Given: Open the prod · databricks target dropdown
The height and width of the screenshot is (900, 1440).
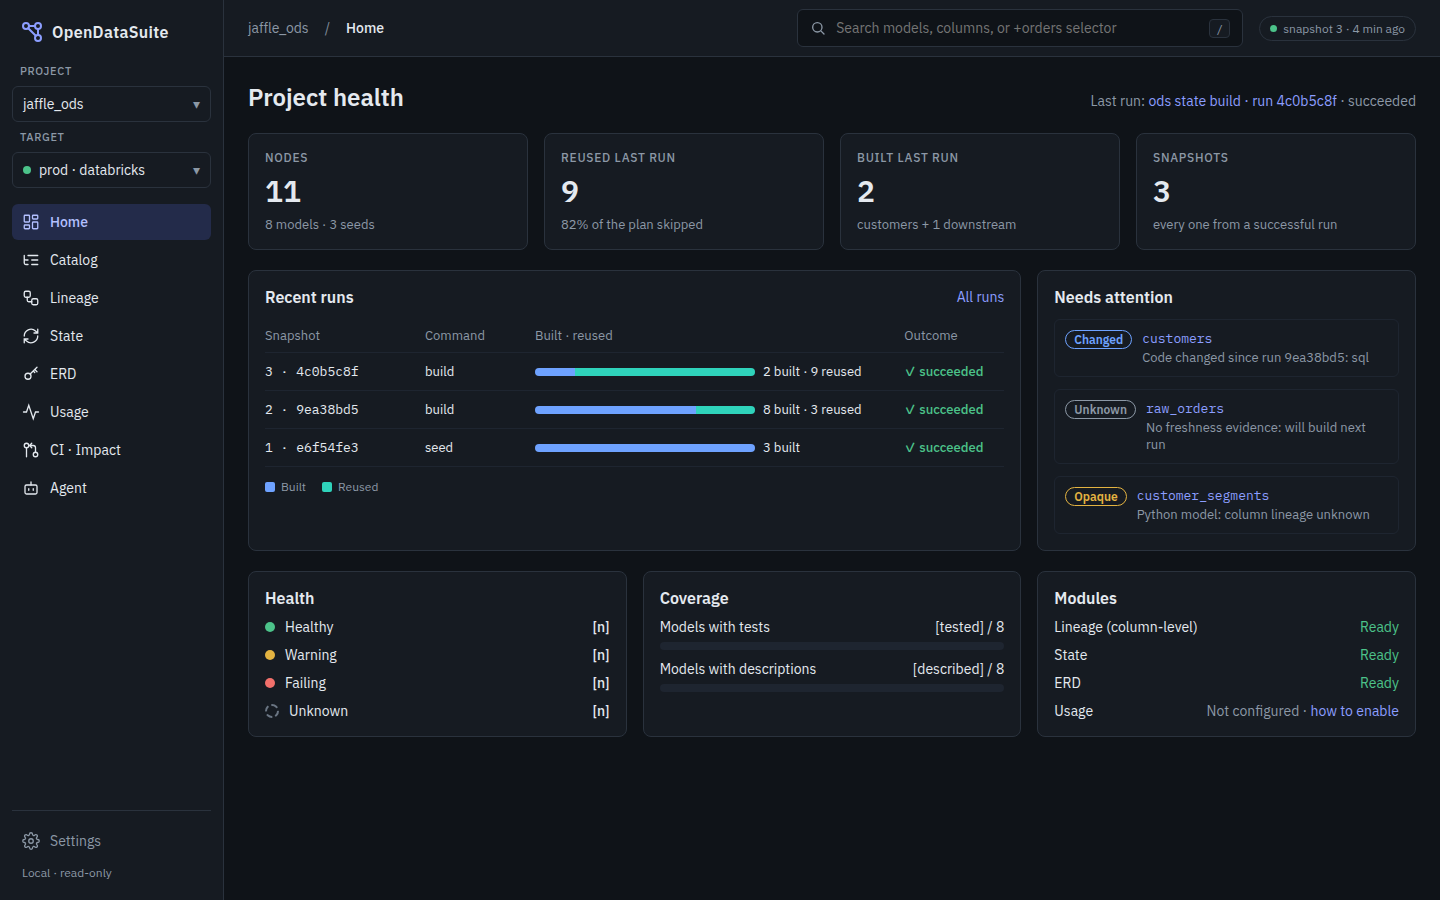Looking at the screenshot, I should coord(111,170).
